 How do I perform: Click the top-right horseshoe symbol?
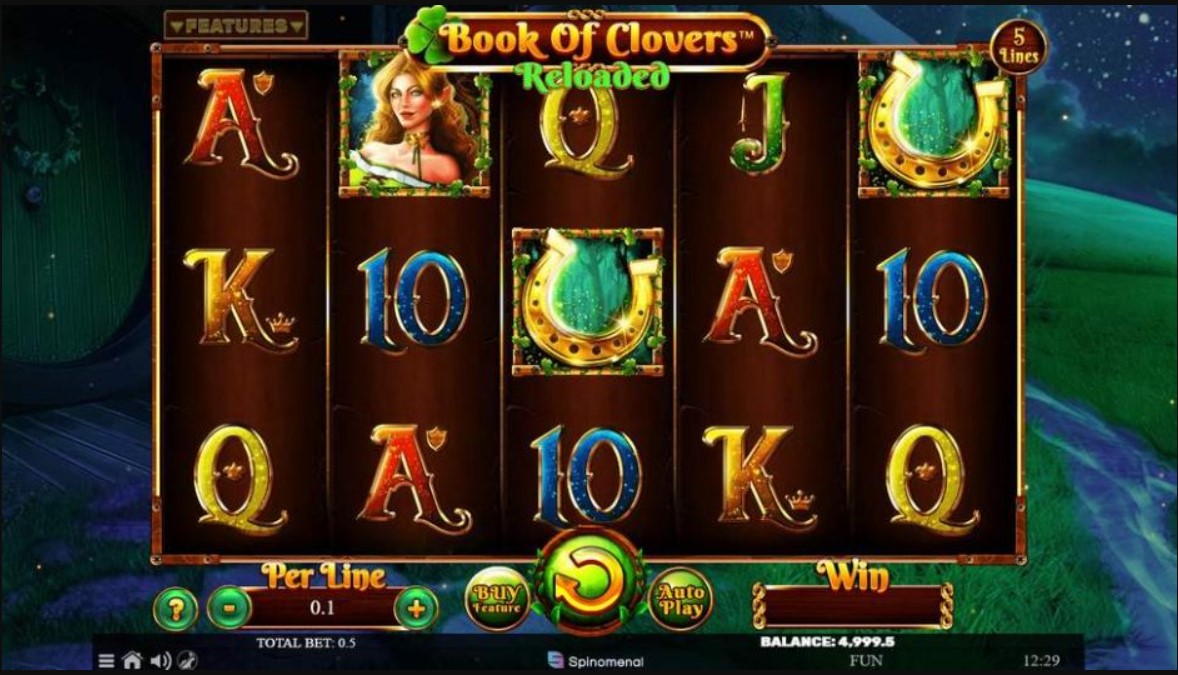pyautogui.click(x=934, y=125)
